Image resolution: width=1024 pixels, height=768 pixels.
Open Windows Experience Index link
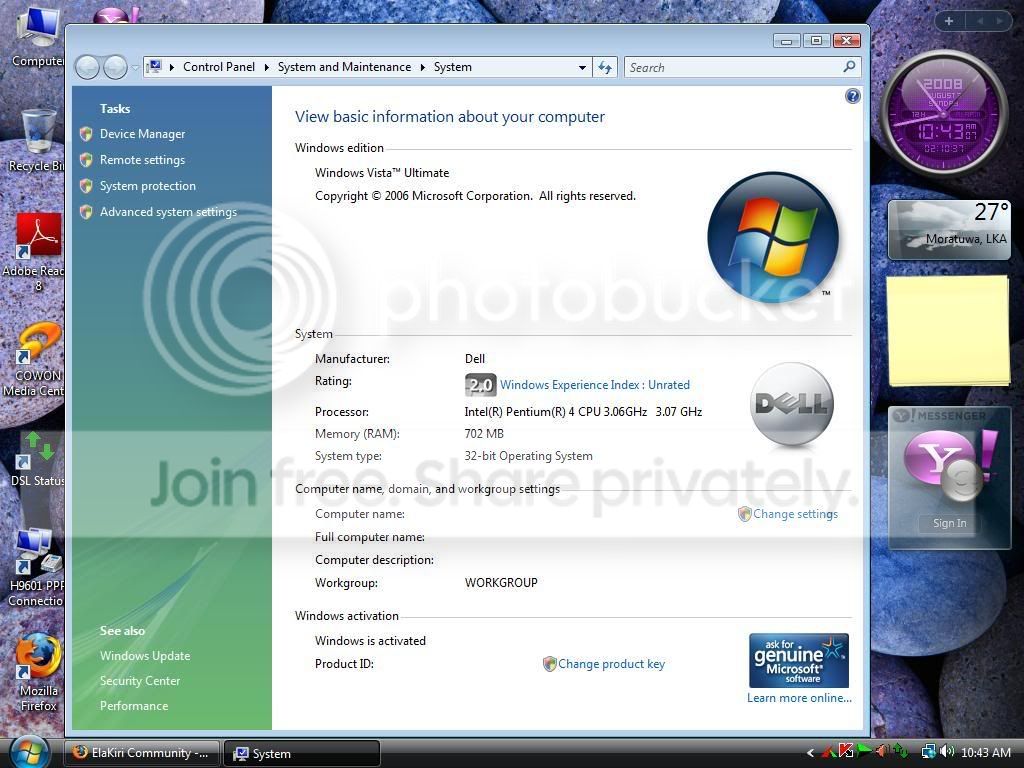click(x=594, y=385)
